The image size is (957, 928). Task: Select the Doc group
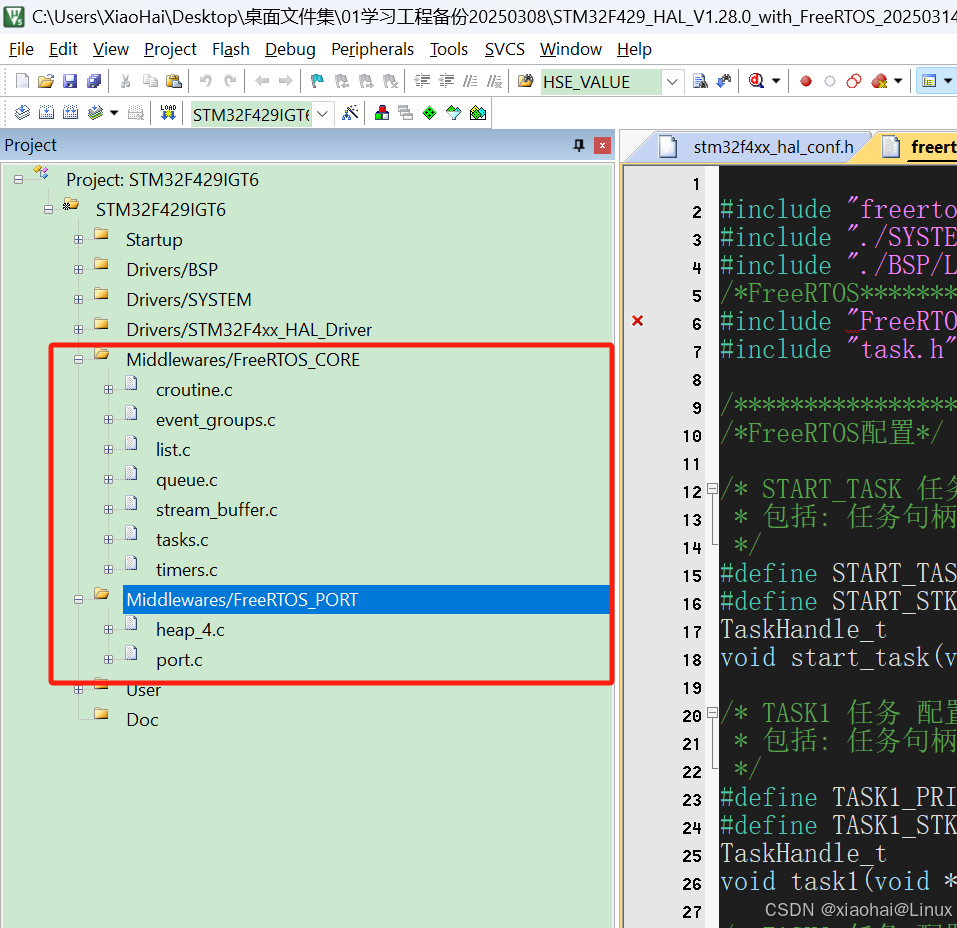coord(142,720)
